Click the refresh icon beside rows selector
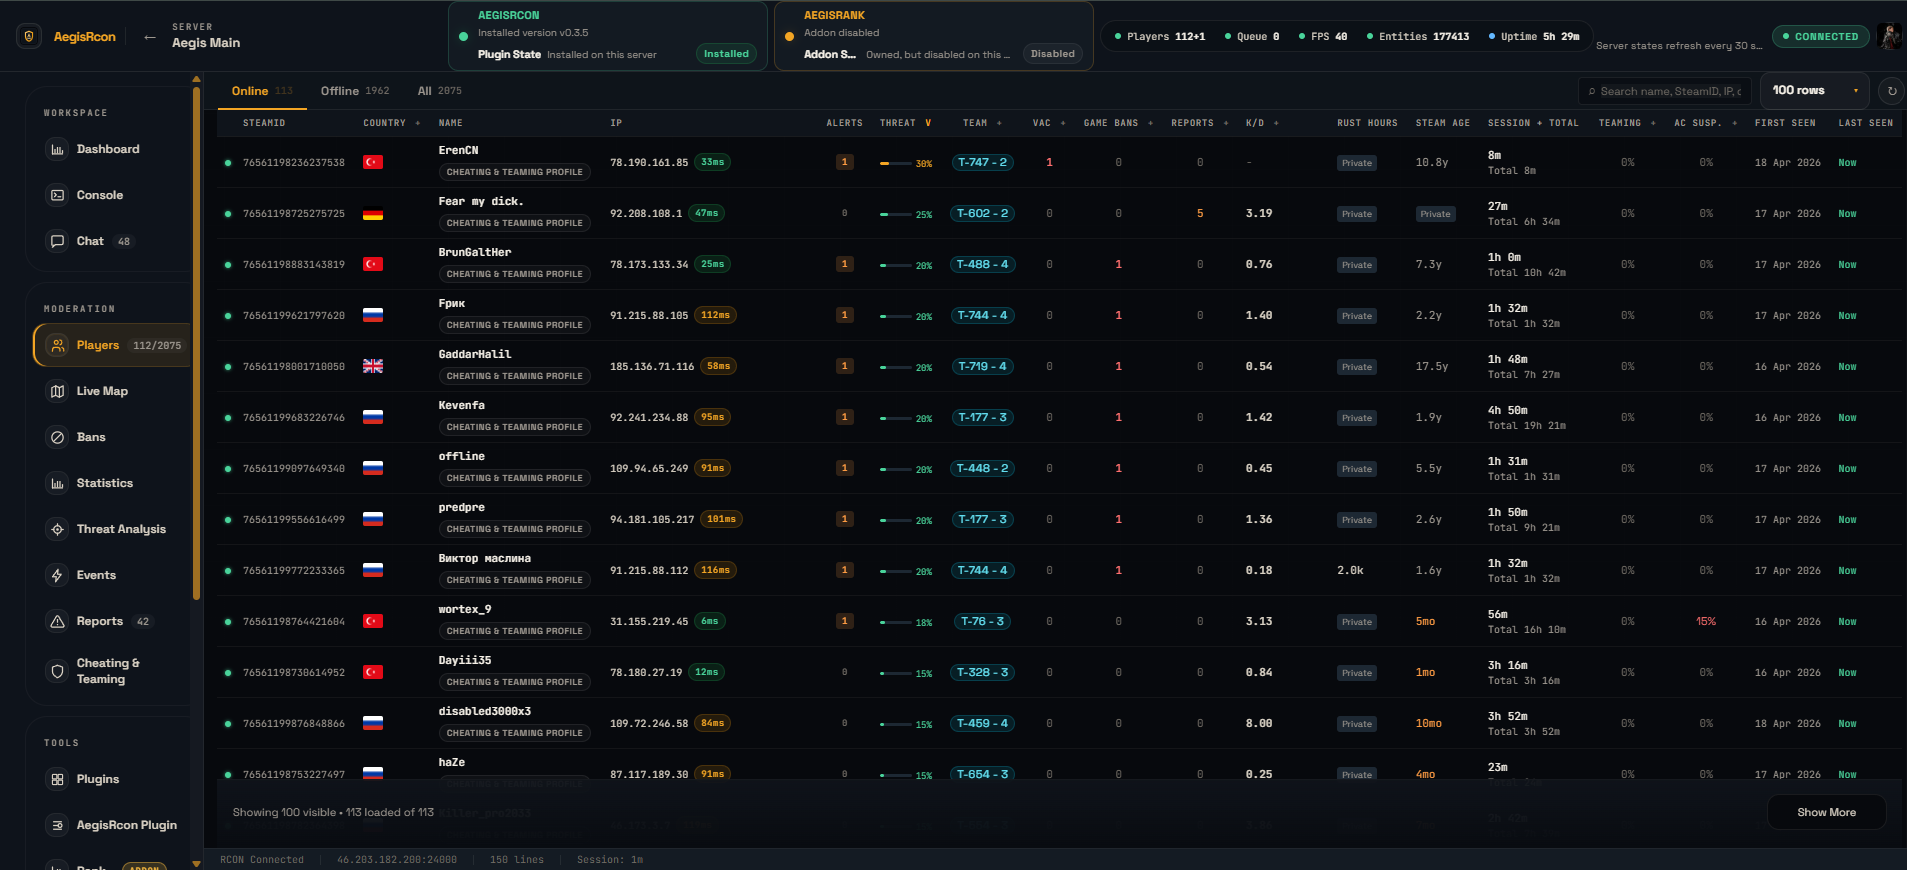Screen dimensions: 1907x870 (1891, 90)
